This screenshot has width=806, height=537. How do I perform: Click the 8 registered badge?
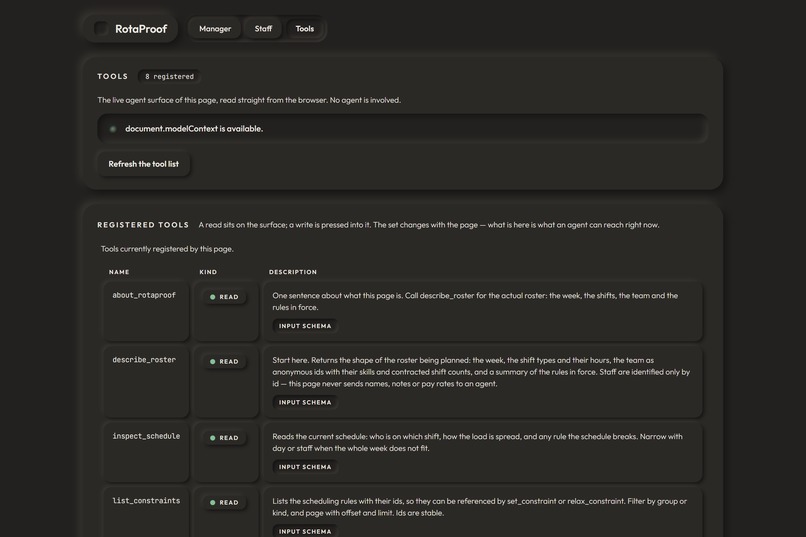[x=169, y=77]
